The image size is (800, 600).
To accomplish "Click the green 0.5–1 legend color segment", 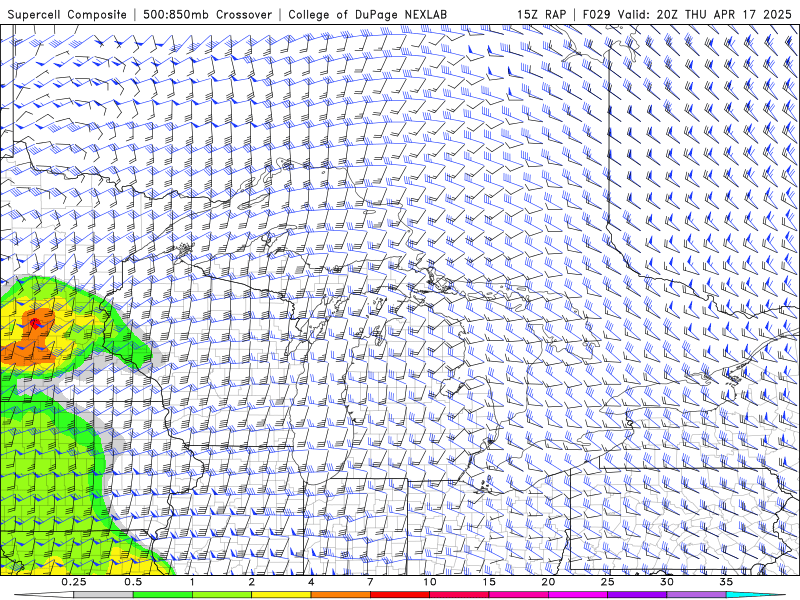I will [x=163, y=595].
